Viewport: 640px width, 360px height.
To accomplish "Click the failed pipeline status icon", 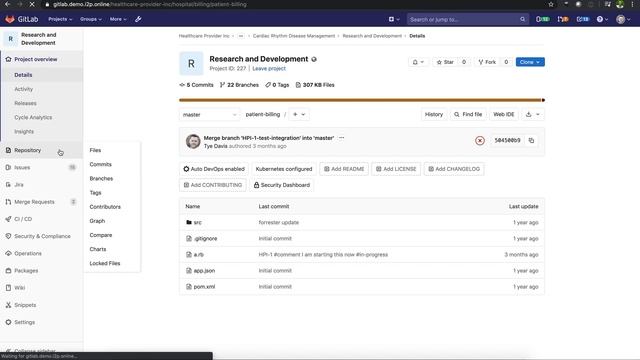I will pyautogui.click(x=480, y=141).
